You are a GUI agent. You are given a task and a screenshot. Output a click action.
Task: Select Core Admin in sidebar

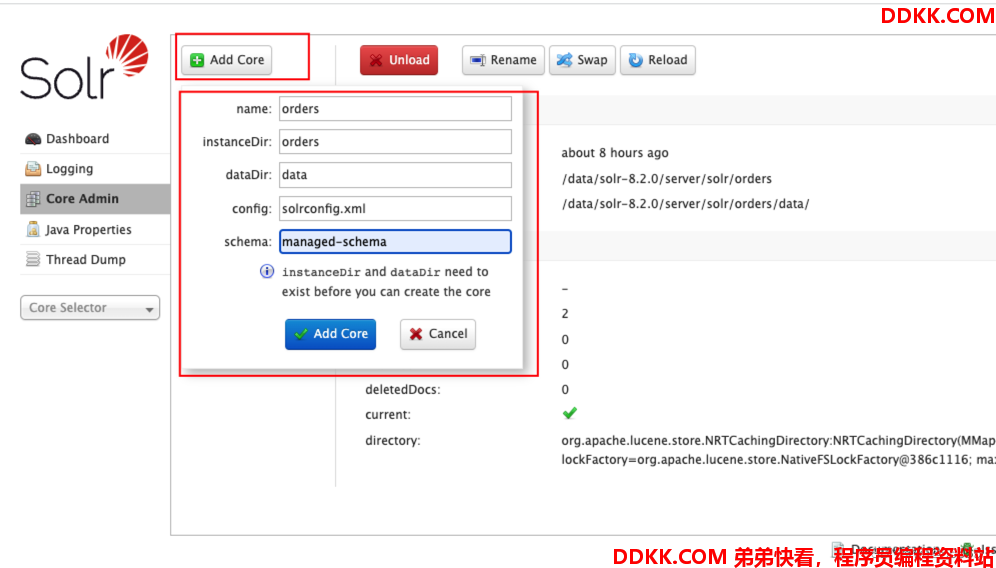point(95,199)
